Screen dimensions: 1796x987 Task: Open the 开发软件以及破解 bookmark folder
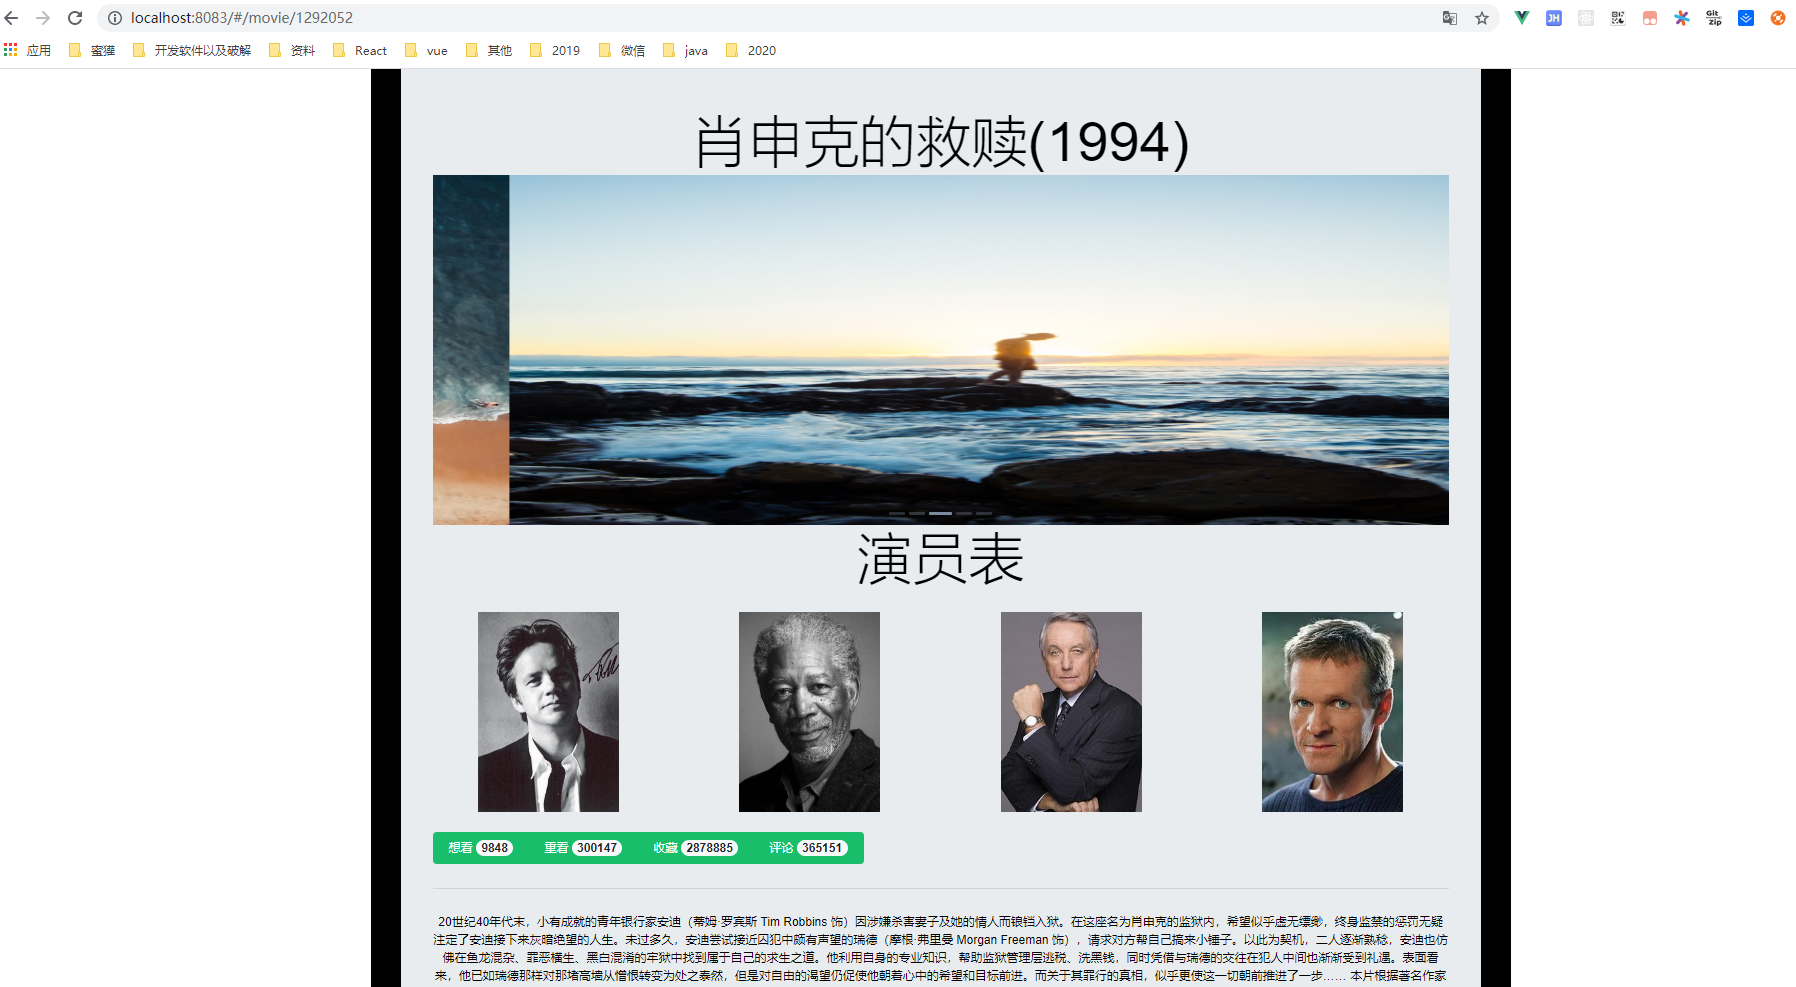(x=192, y=50)
